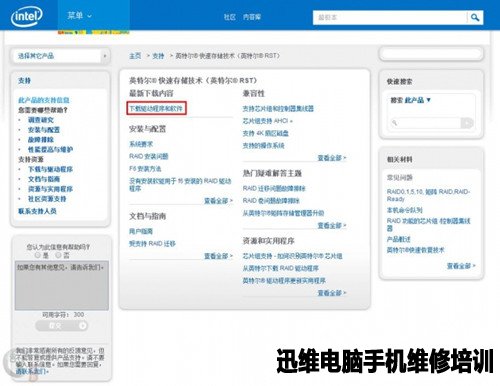Expand the 选择其它产品 product selector
This screenshot has width=500, height=386.
pos(60,56)
